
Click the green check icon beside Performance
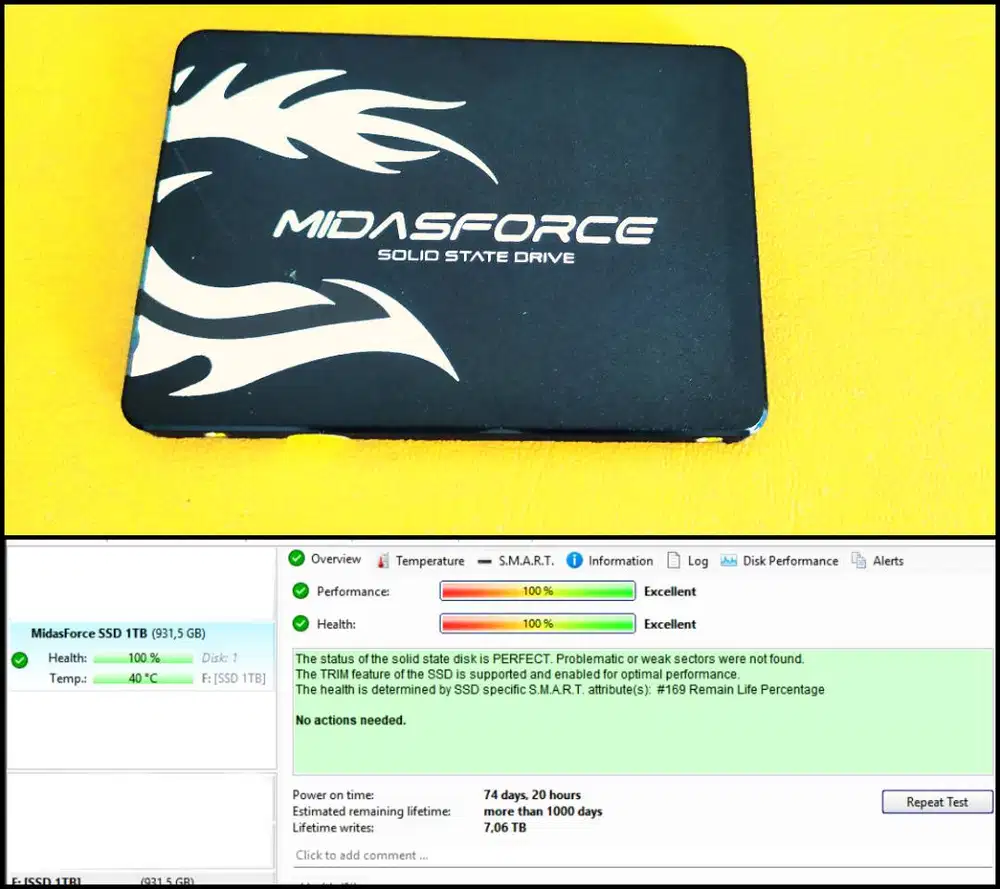(x=300, y=591)
